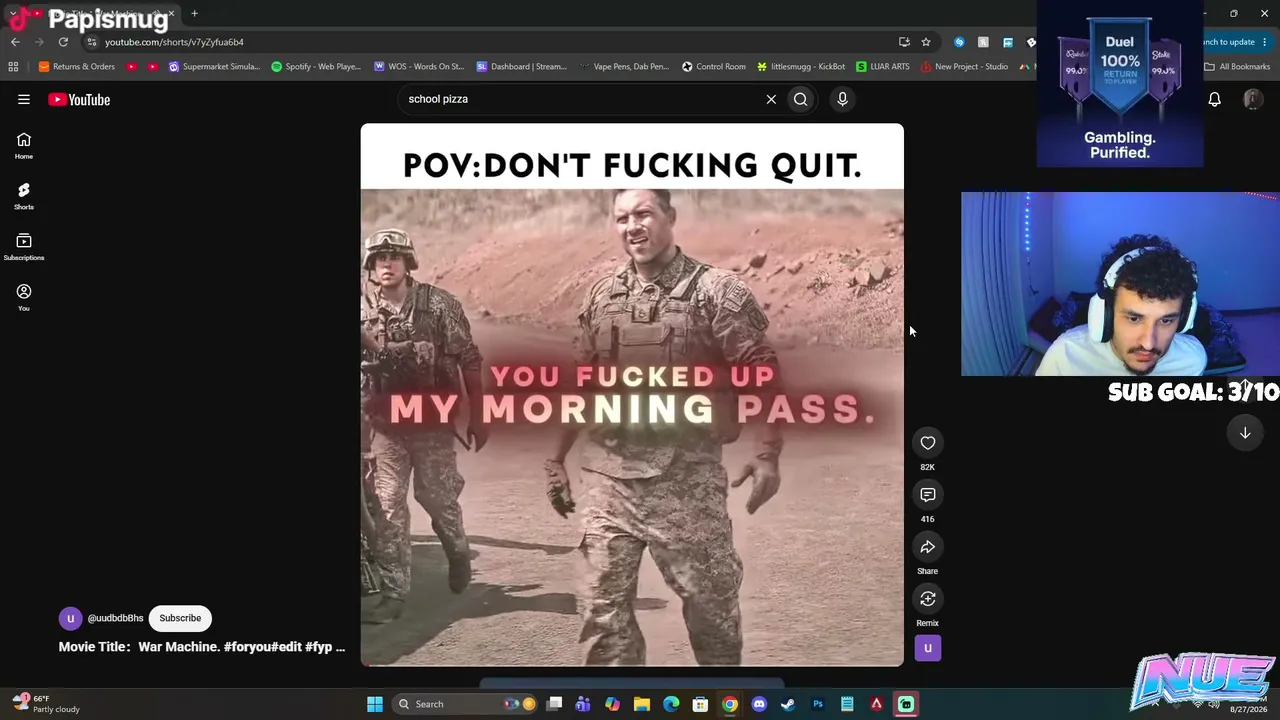Open the taskbar date clock
Image resolution: width=1280 pixels, height=720 pixels.
coord(1248,709)
